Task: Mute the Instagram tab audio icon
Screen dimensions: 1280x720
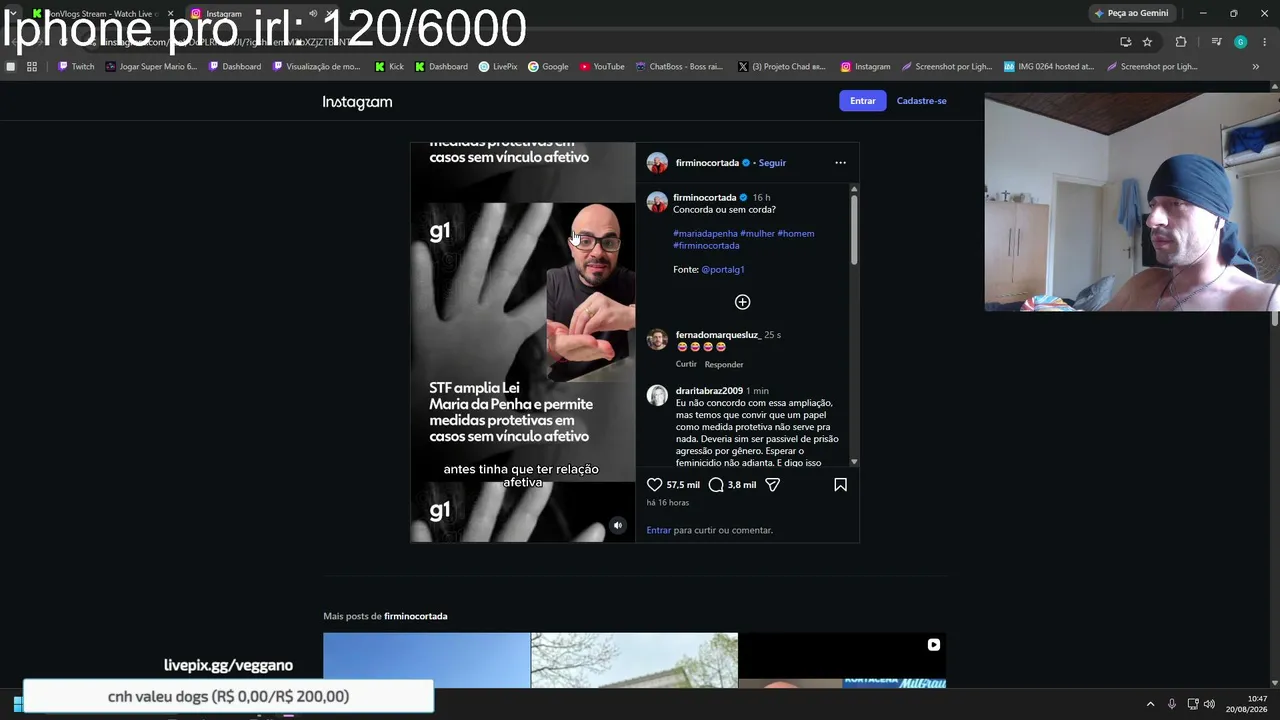Action: point(313,14)
